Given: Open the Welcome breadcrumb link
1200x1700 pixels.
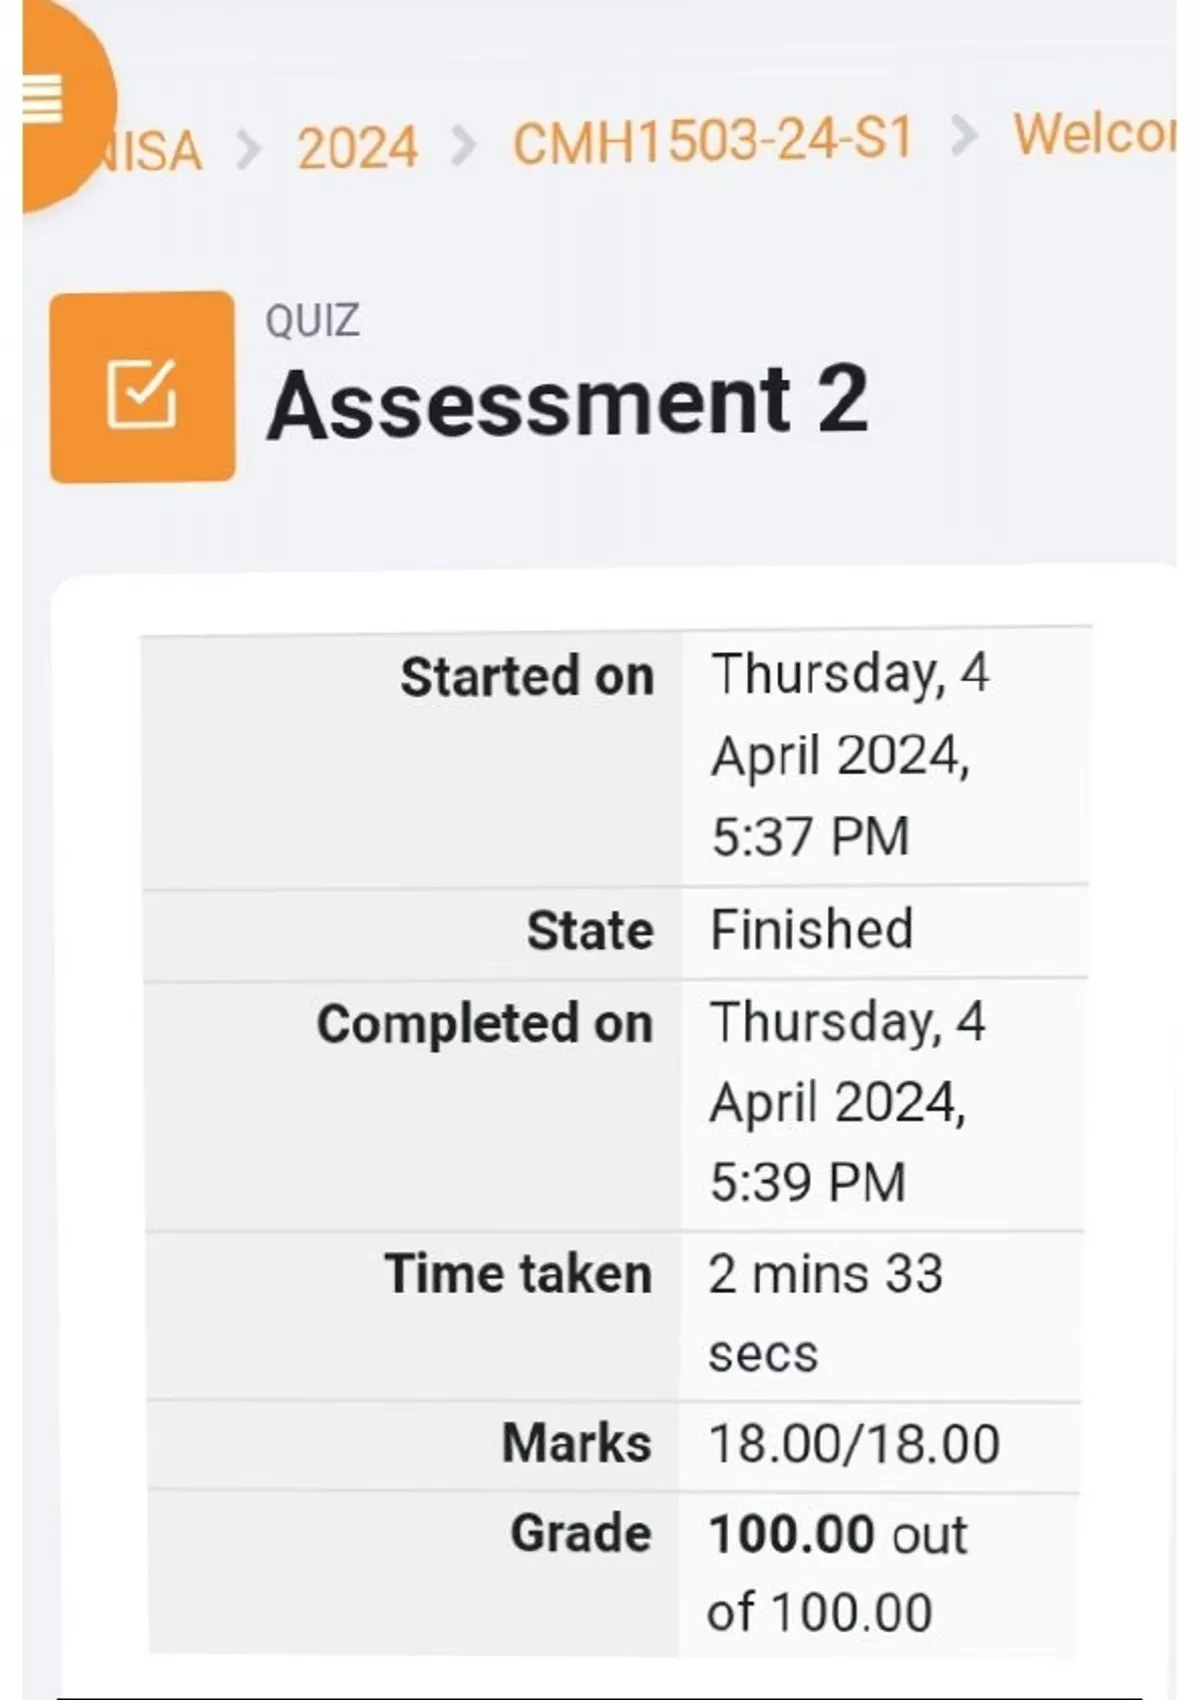Looking at the screenshot, I should [x=1094, y=134].
